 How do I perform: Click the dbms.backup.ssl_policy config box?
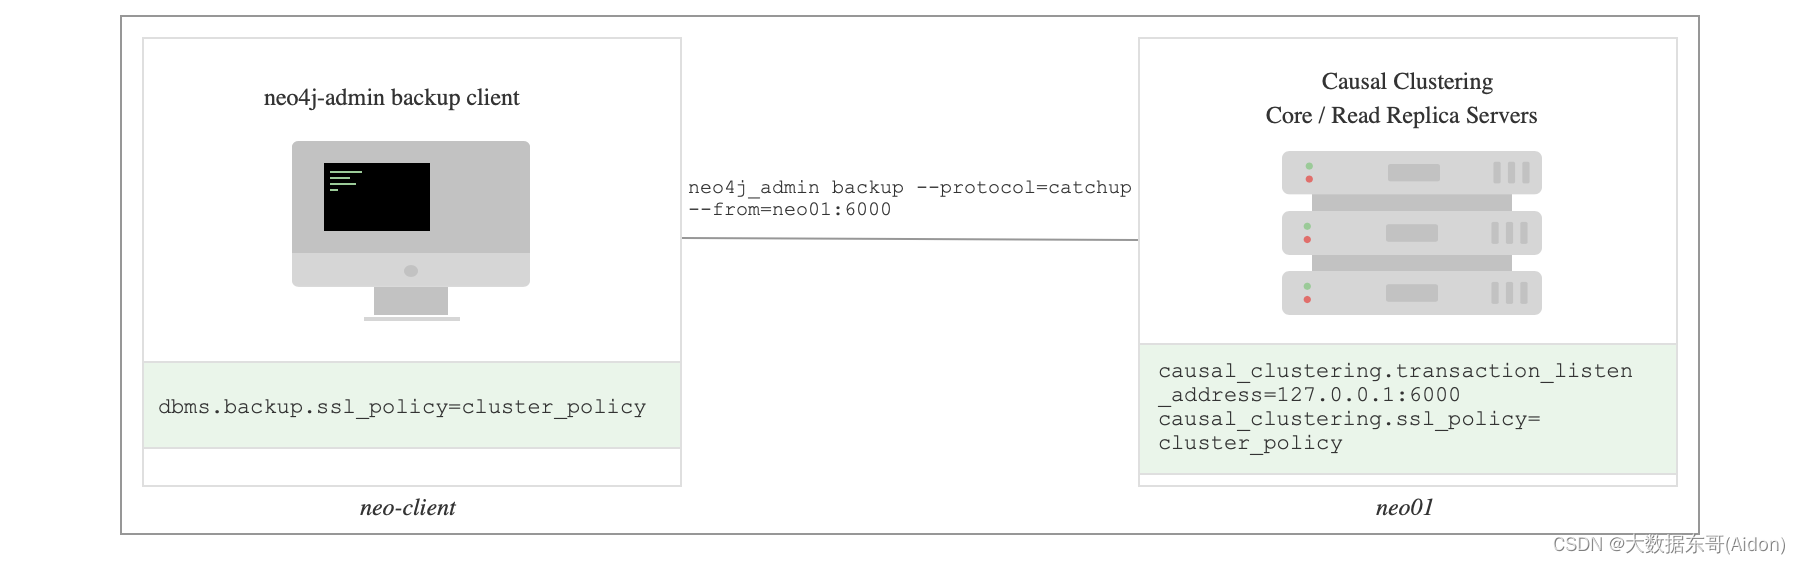tap(402, 407)
